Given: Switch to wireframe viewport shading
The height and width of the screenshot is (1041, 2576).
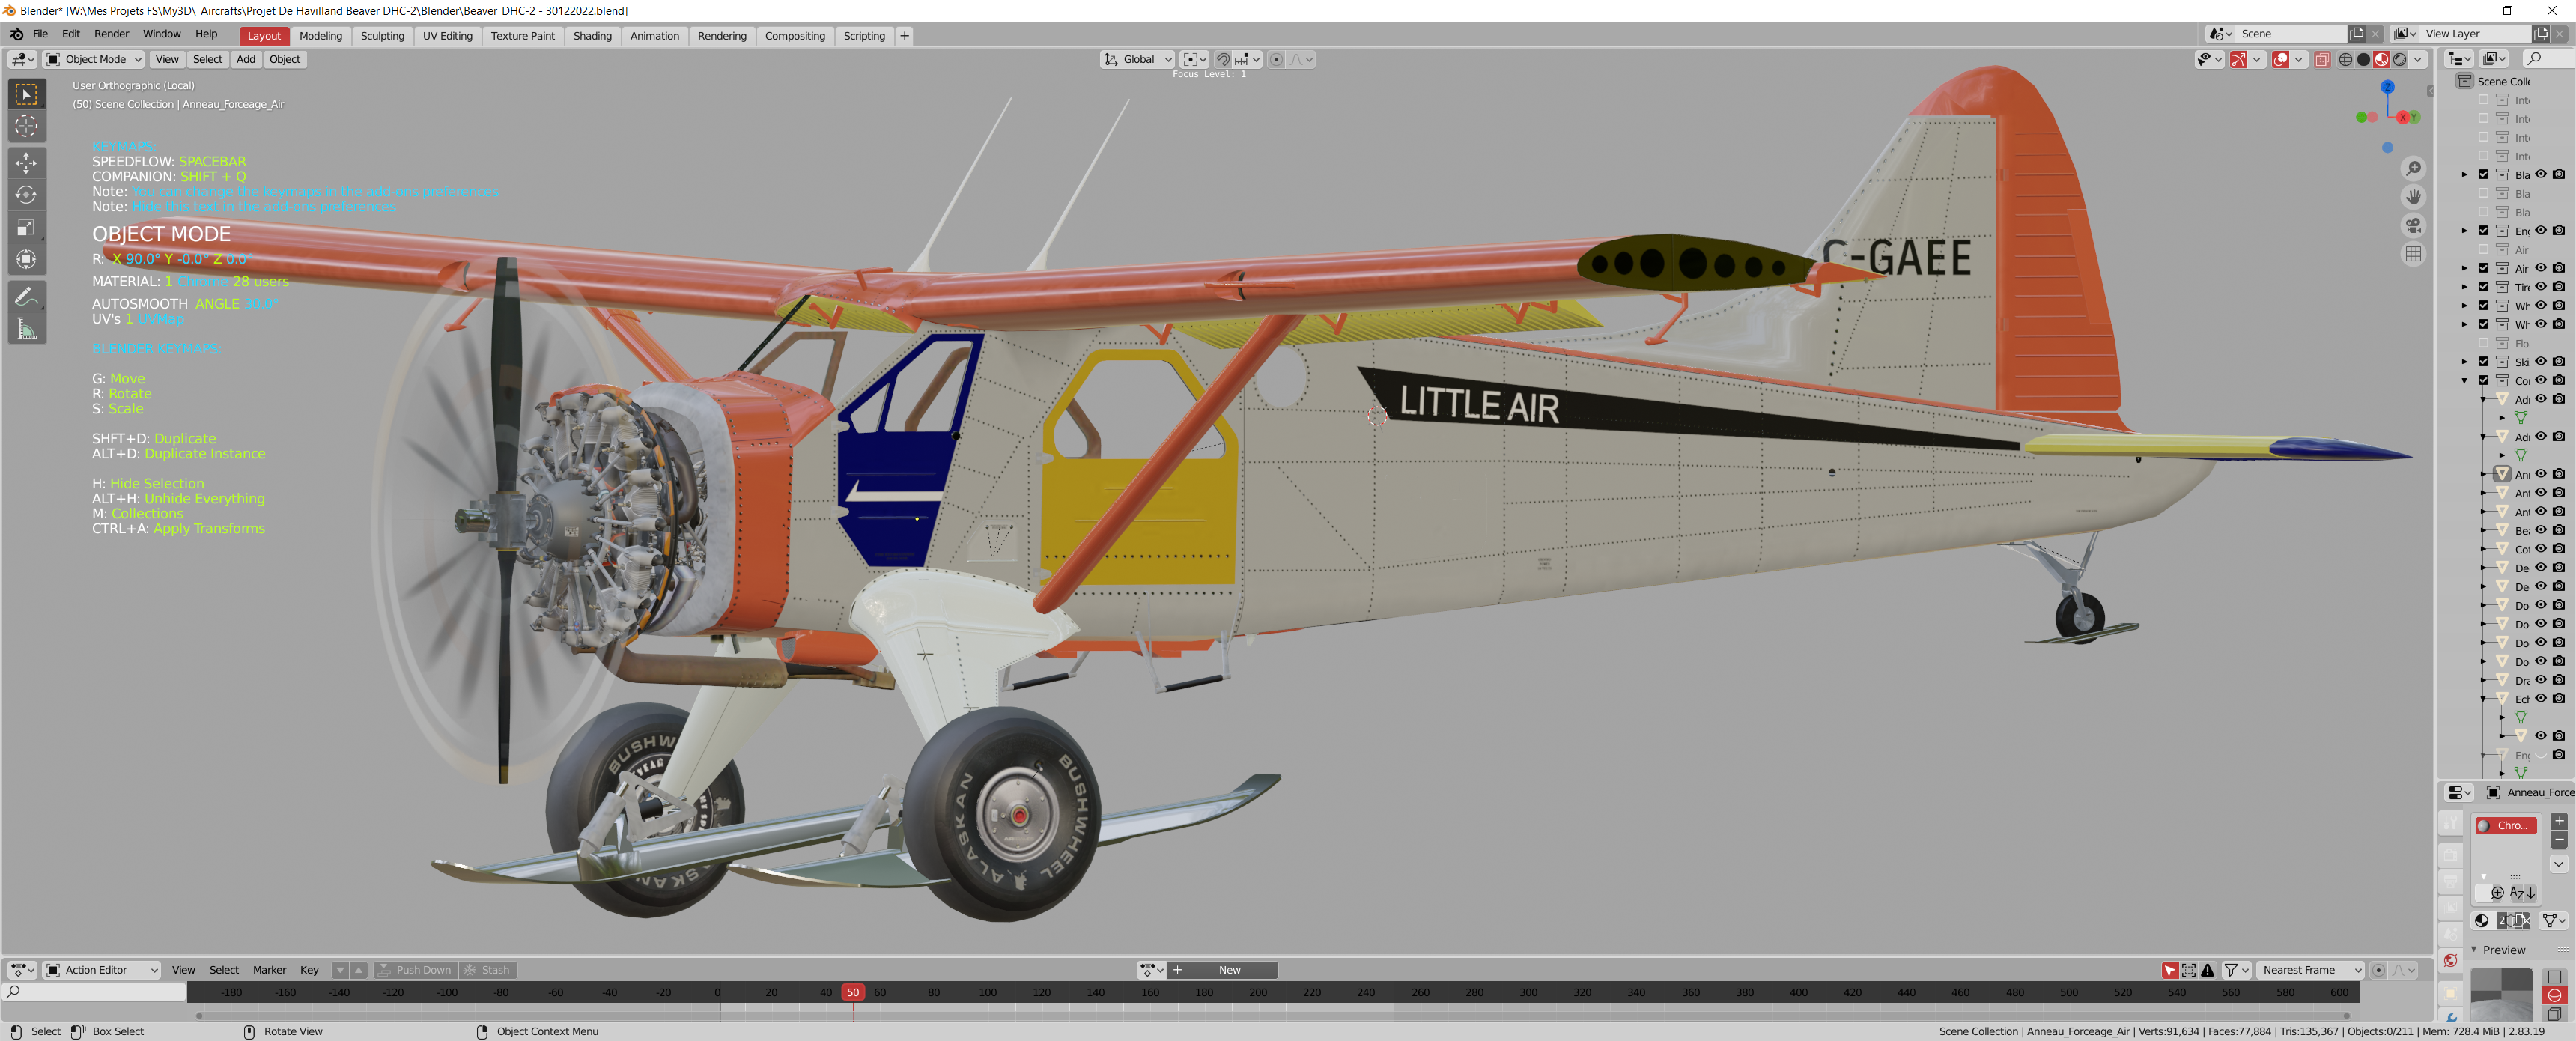Looking at the screenshot, I should pos(2345,60).
